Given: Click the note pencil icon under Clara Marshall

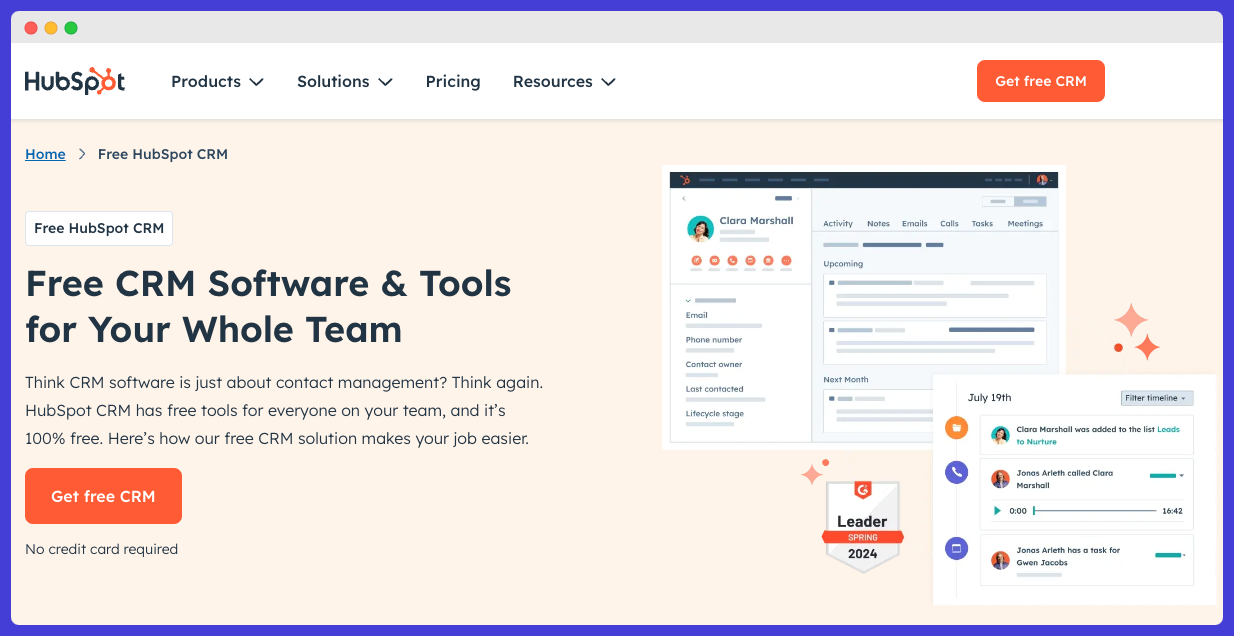Looking at the screenshot, I should [696, 261].
